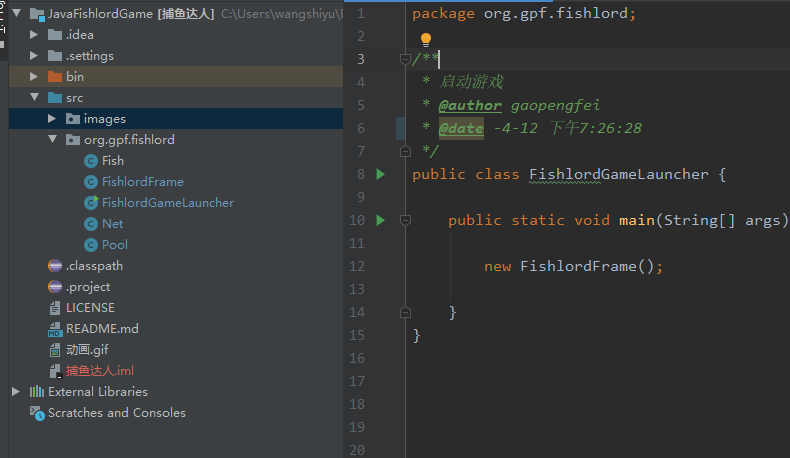Click the .settings folder icon
Image resolution: width=790 pixels, height=458 pixels.
click(55, 55)
